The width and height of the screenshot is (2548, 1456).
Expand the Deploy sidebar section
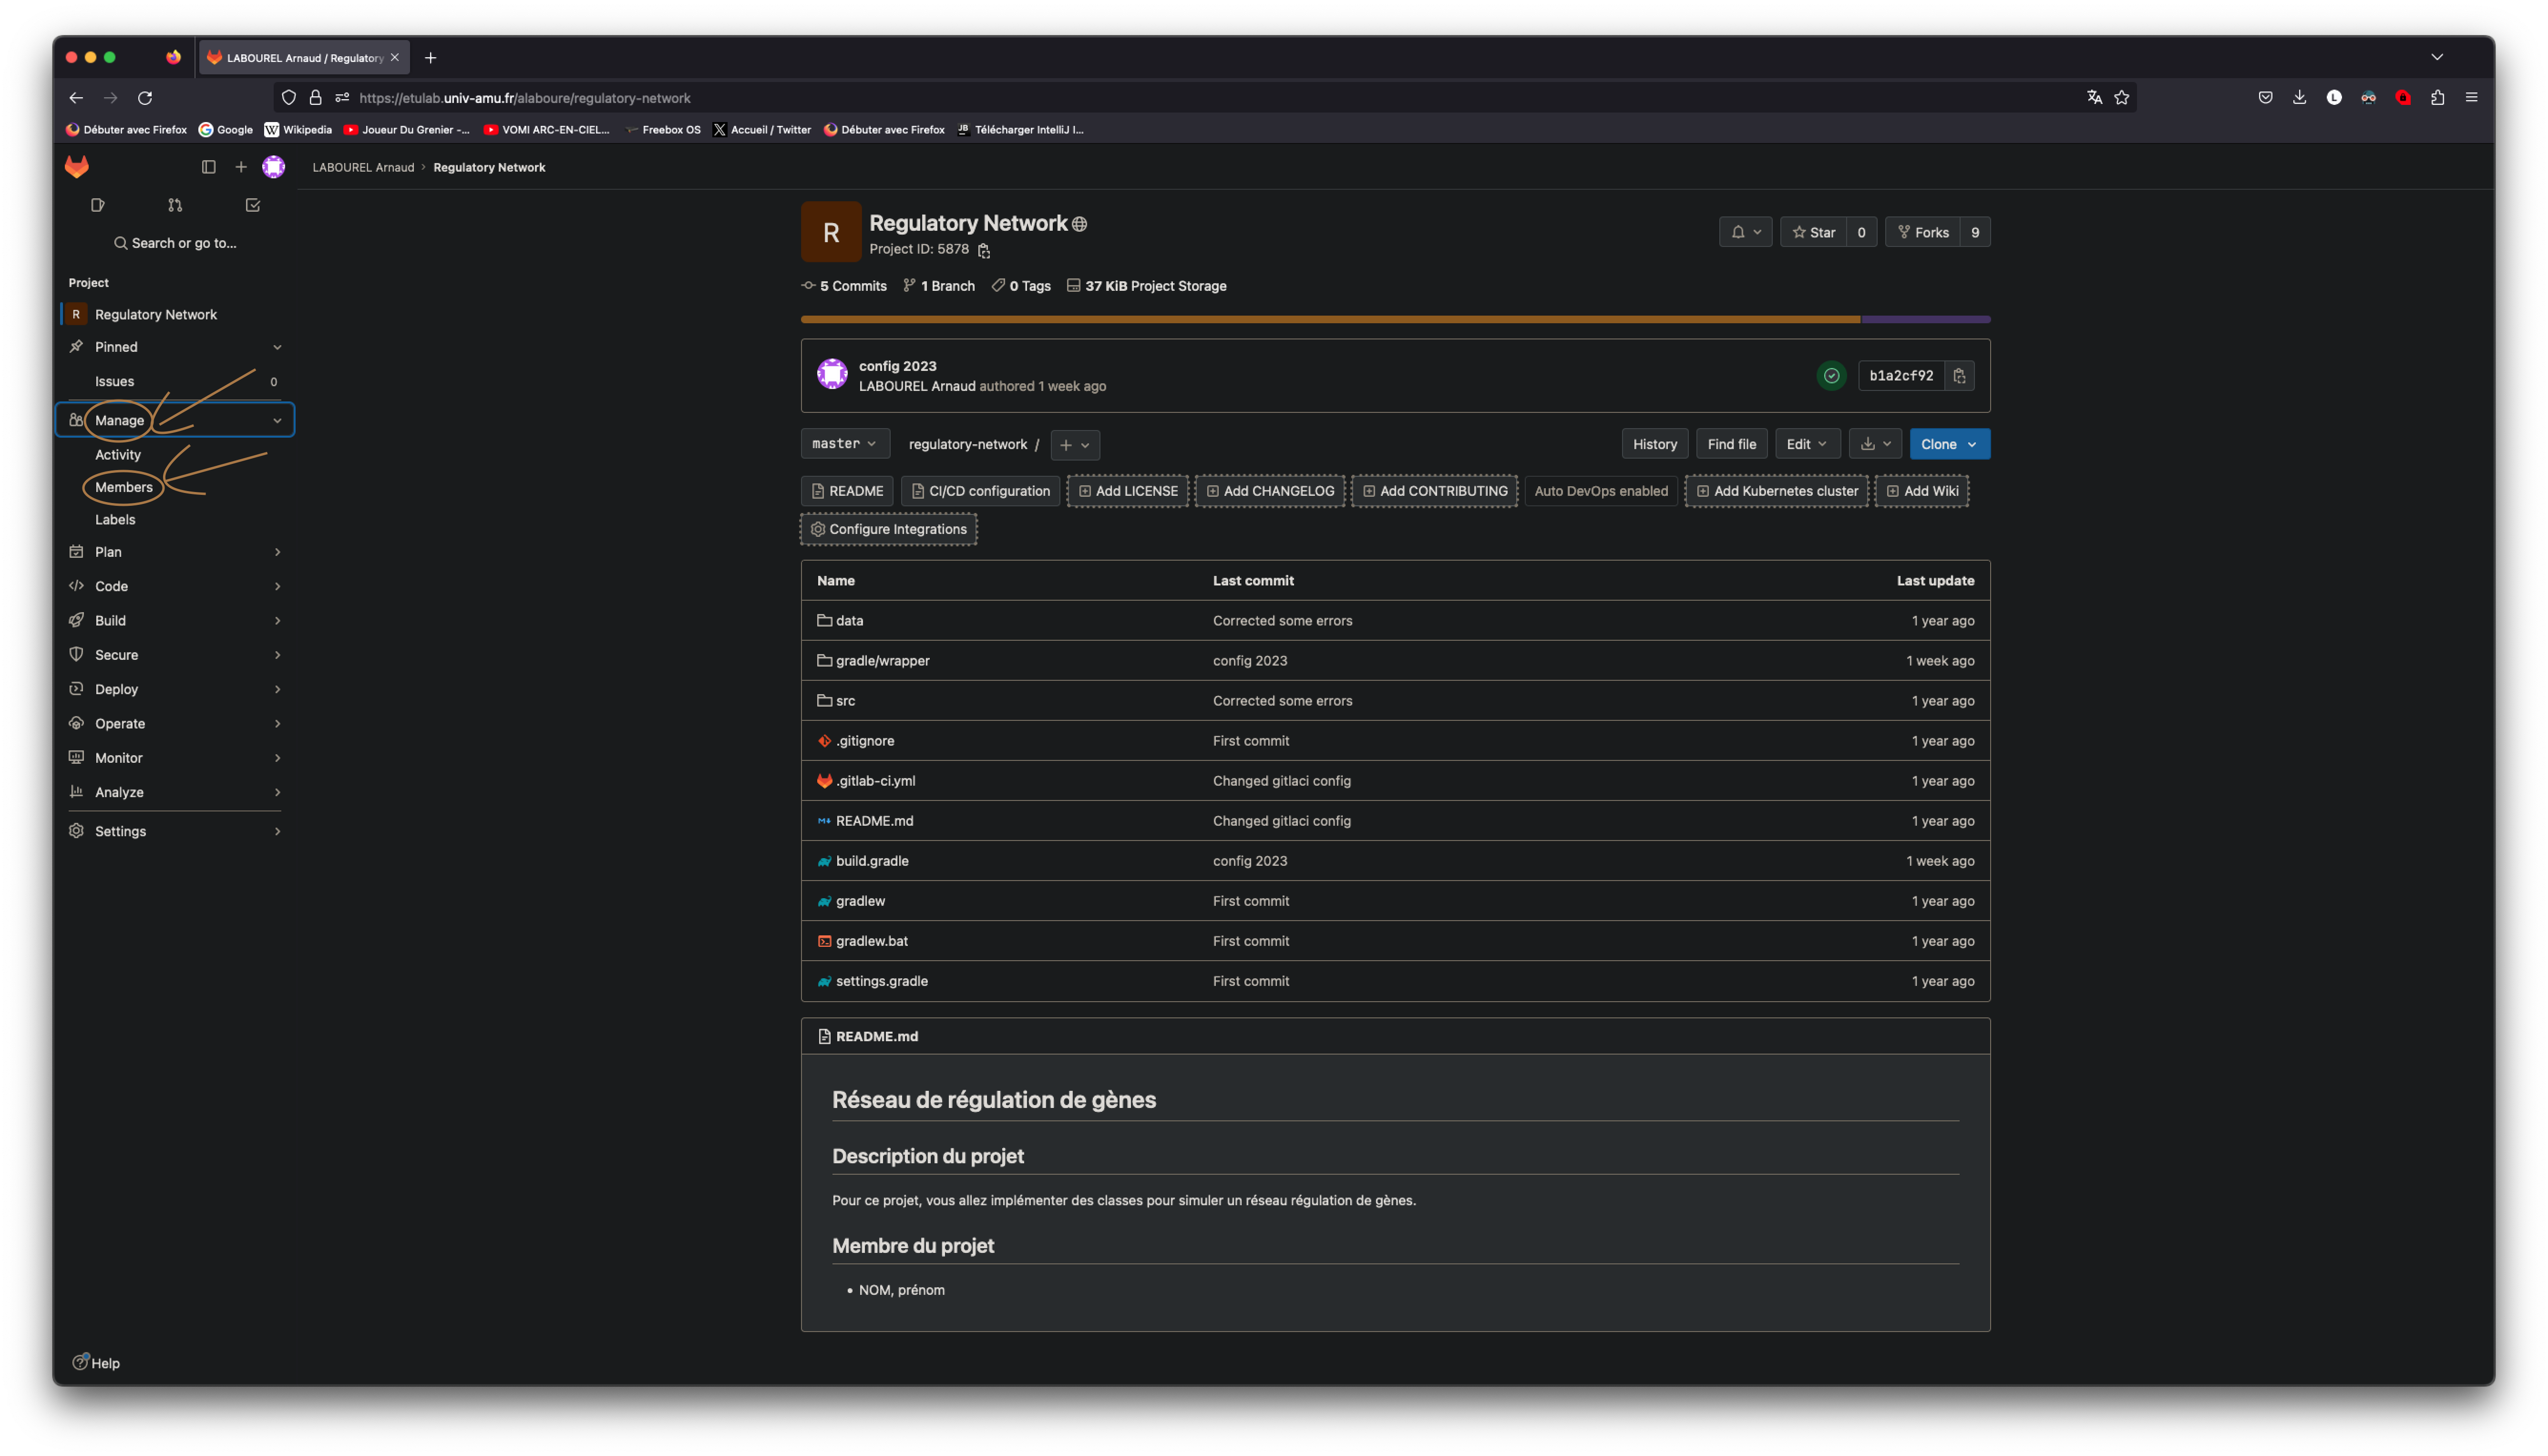[175, 689]
